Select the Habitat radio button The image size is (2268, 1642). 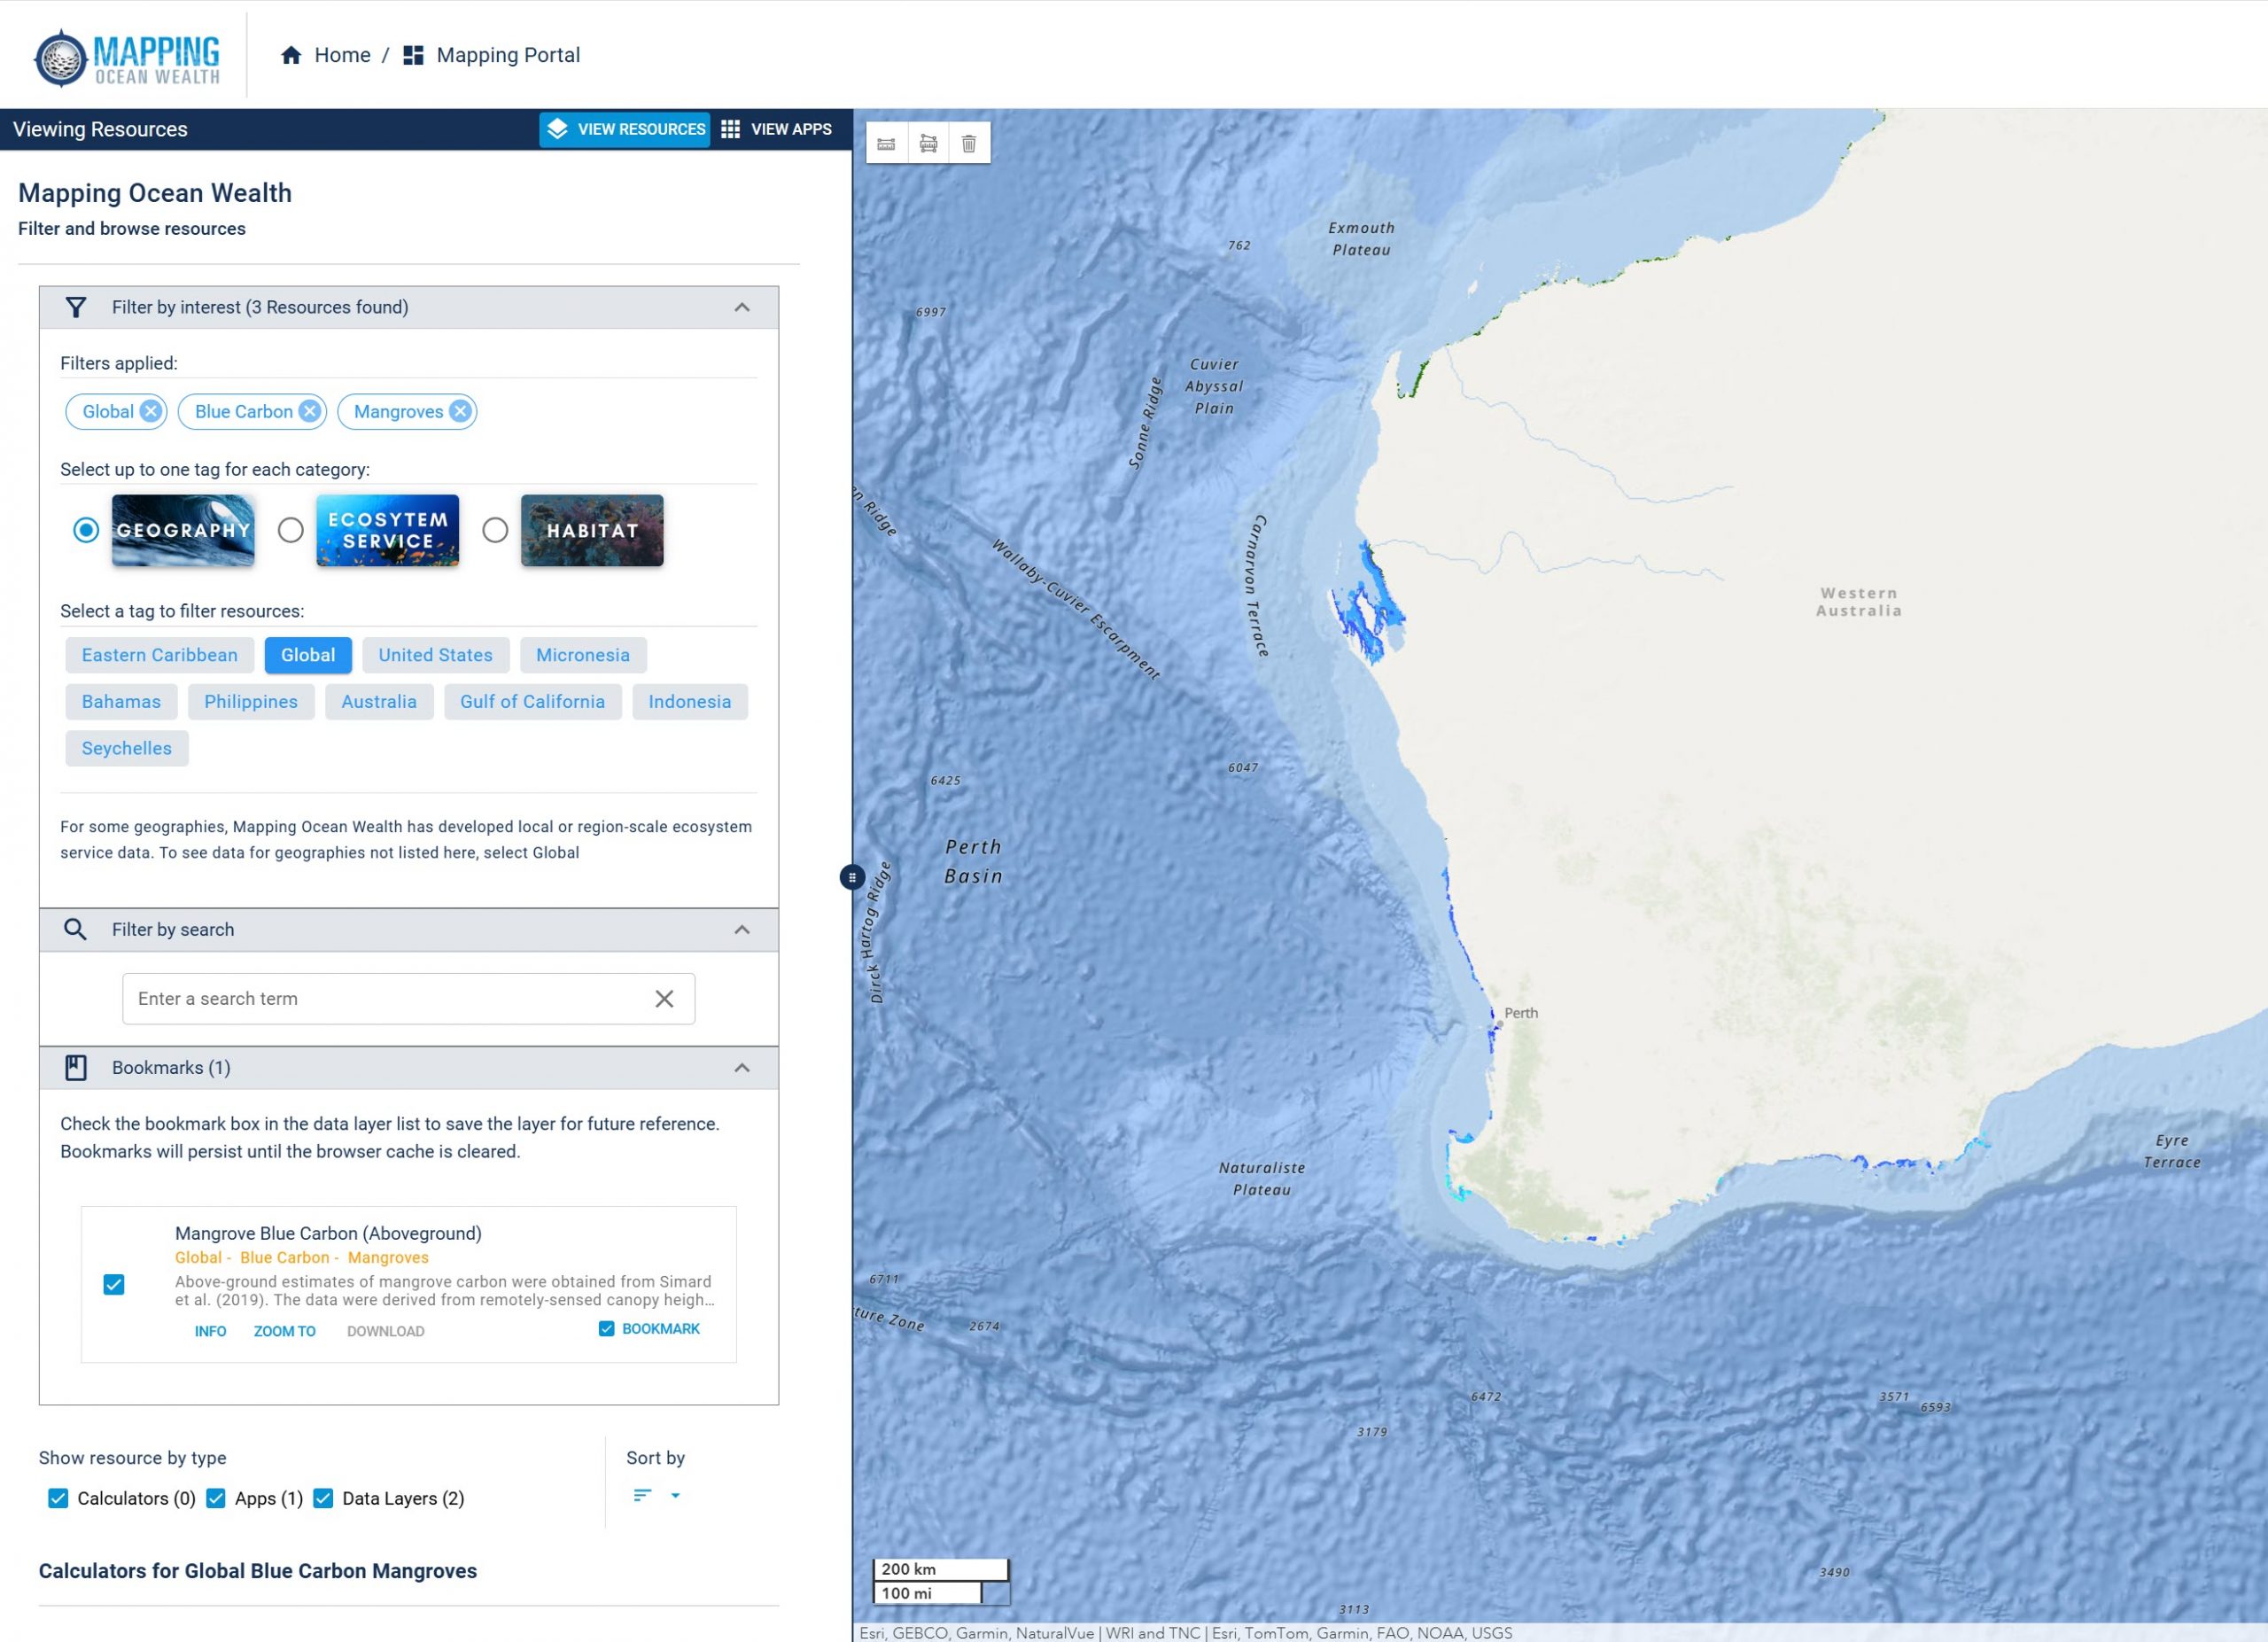[495, 530]
